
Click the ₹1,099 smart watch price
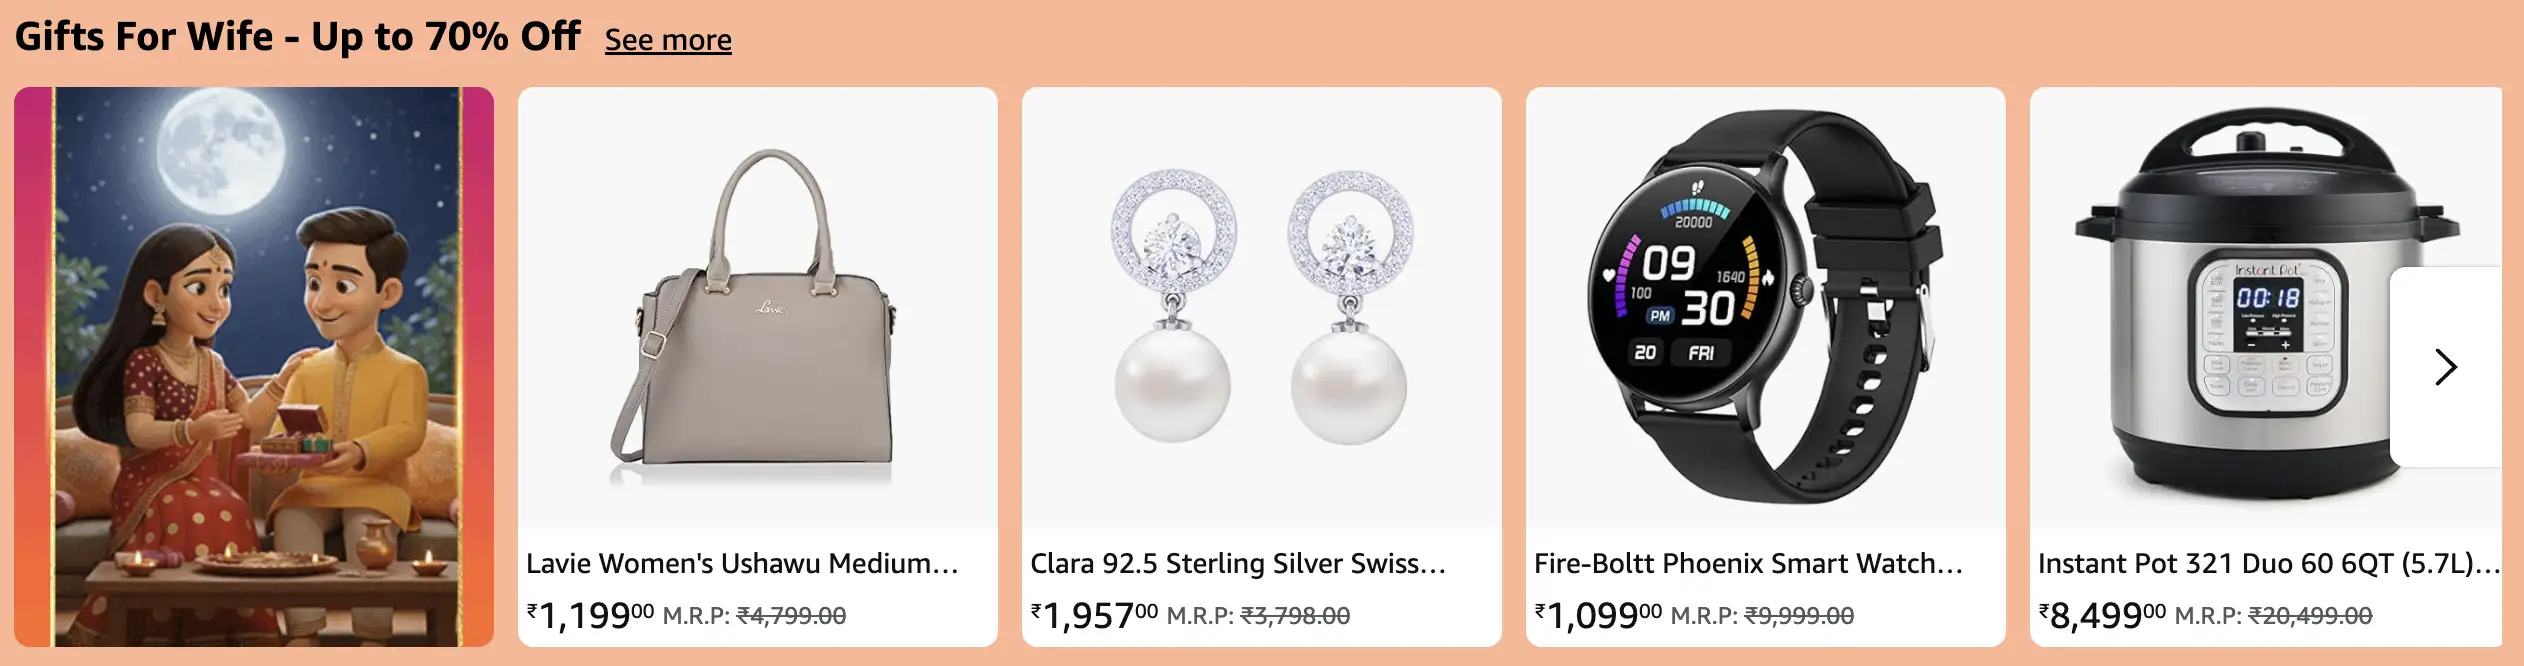(x=1599, y=614)
